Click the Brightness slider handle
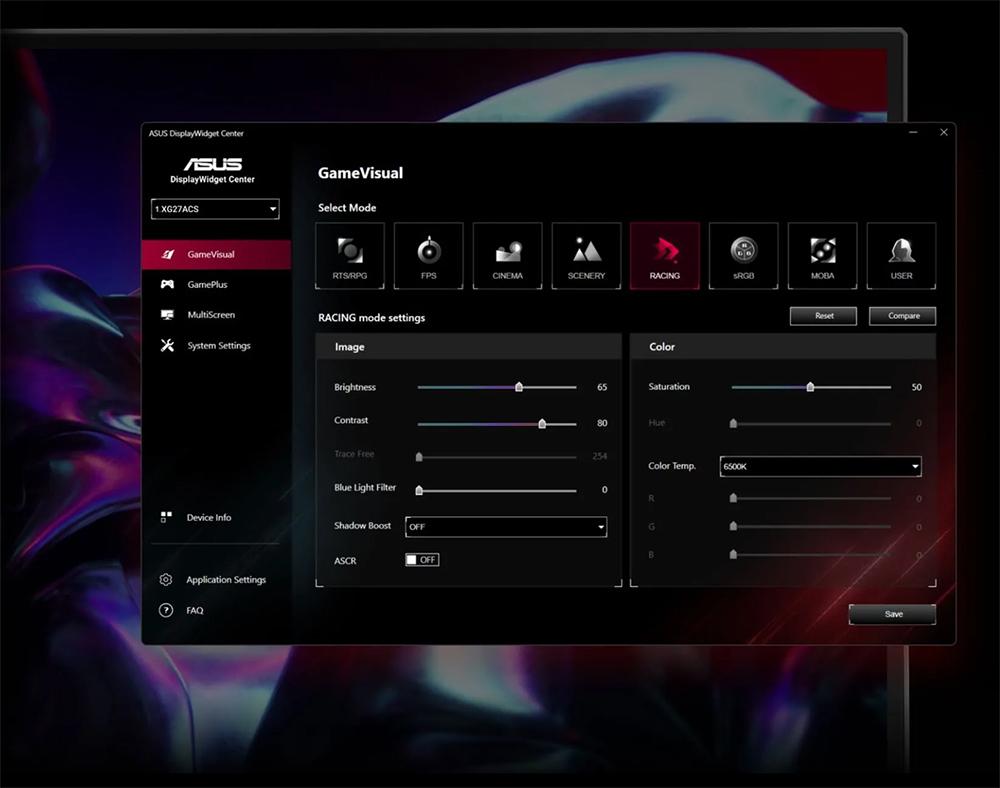 point(518,386)
